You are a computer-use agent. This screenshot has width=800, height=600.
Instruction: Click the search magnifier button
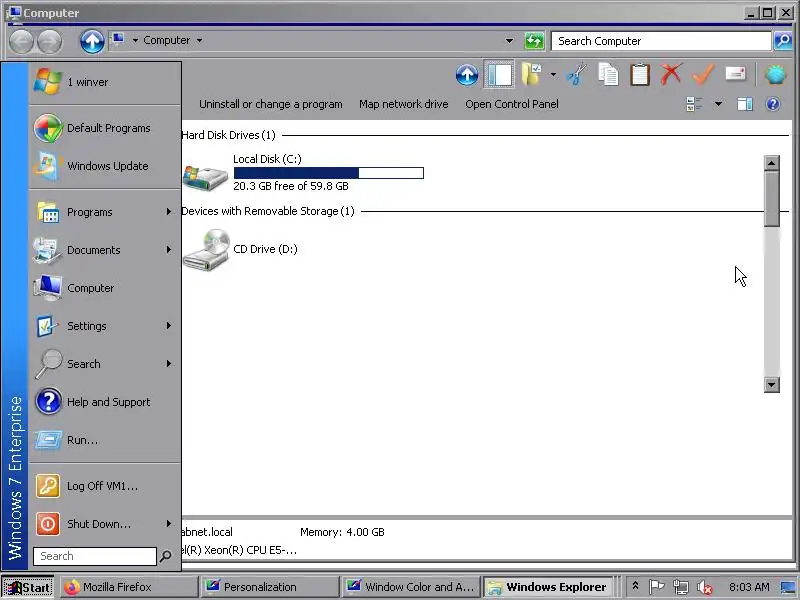783,41
